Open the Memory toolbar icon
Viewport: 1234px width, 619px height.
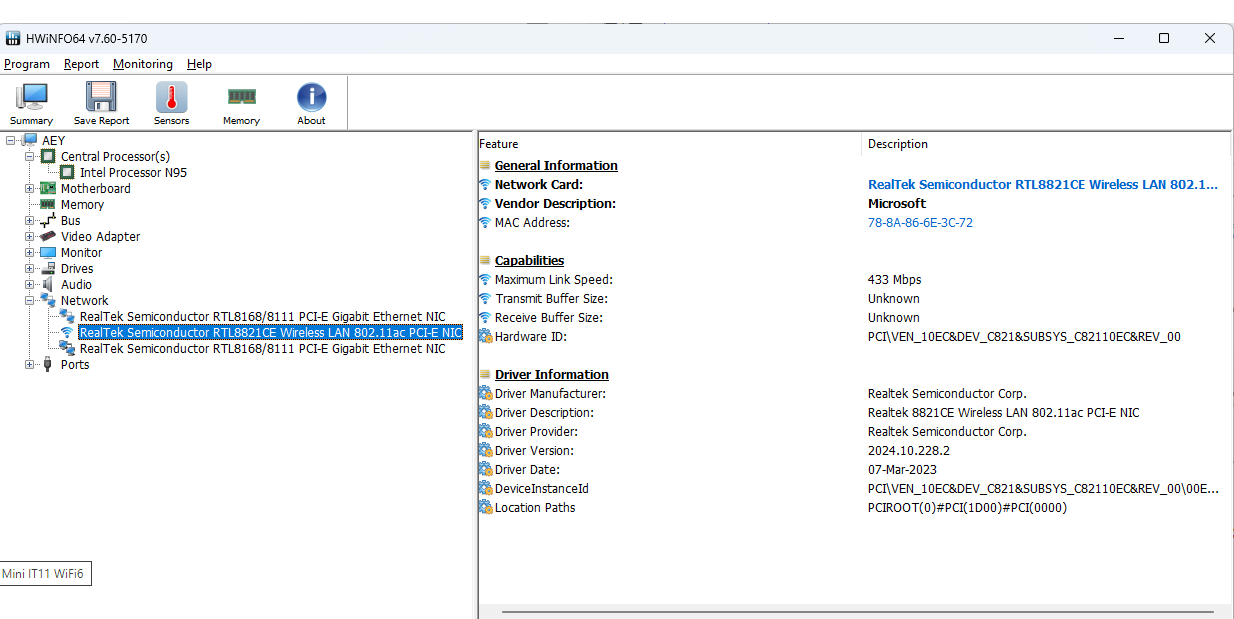pos(241,97)
